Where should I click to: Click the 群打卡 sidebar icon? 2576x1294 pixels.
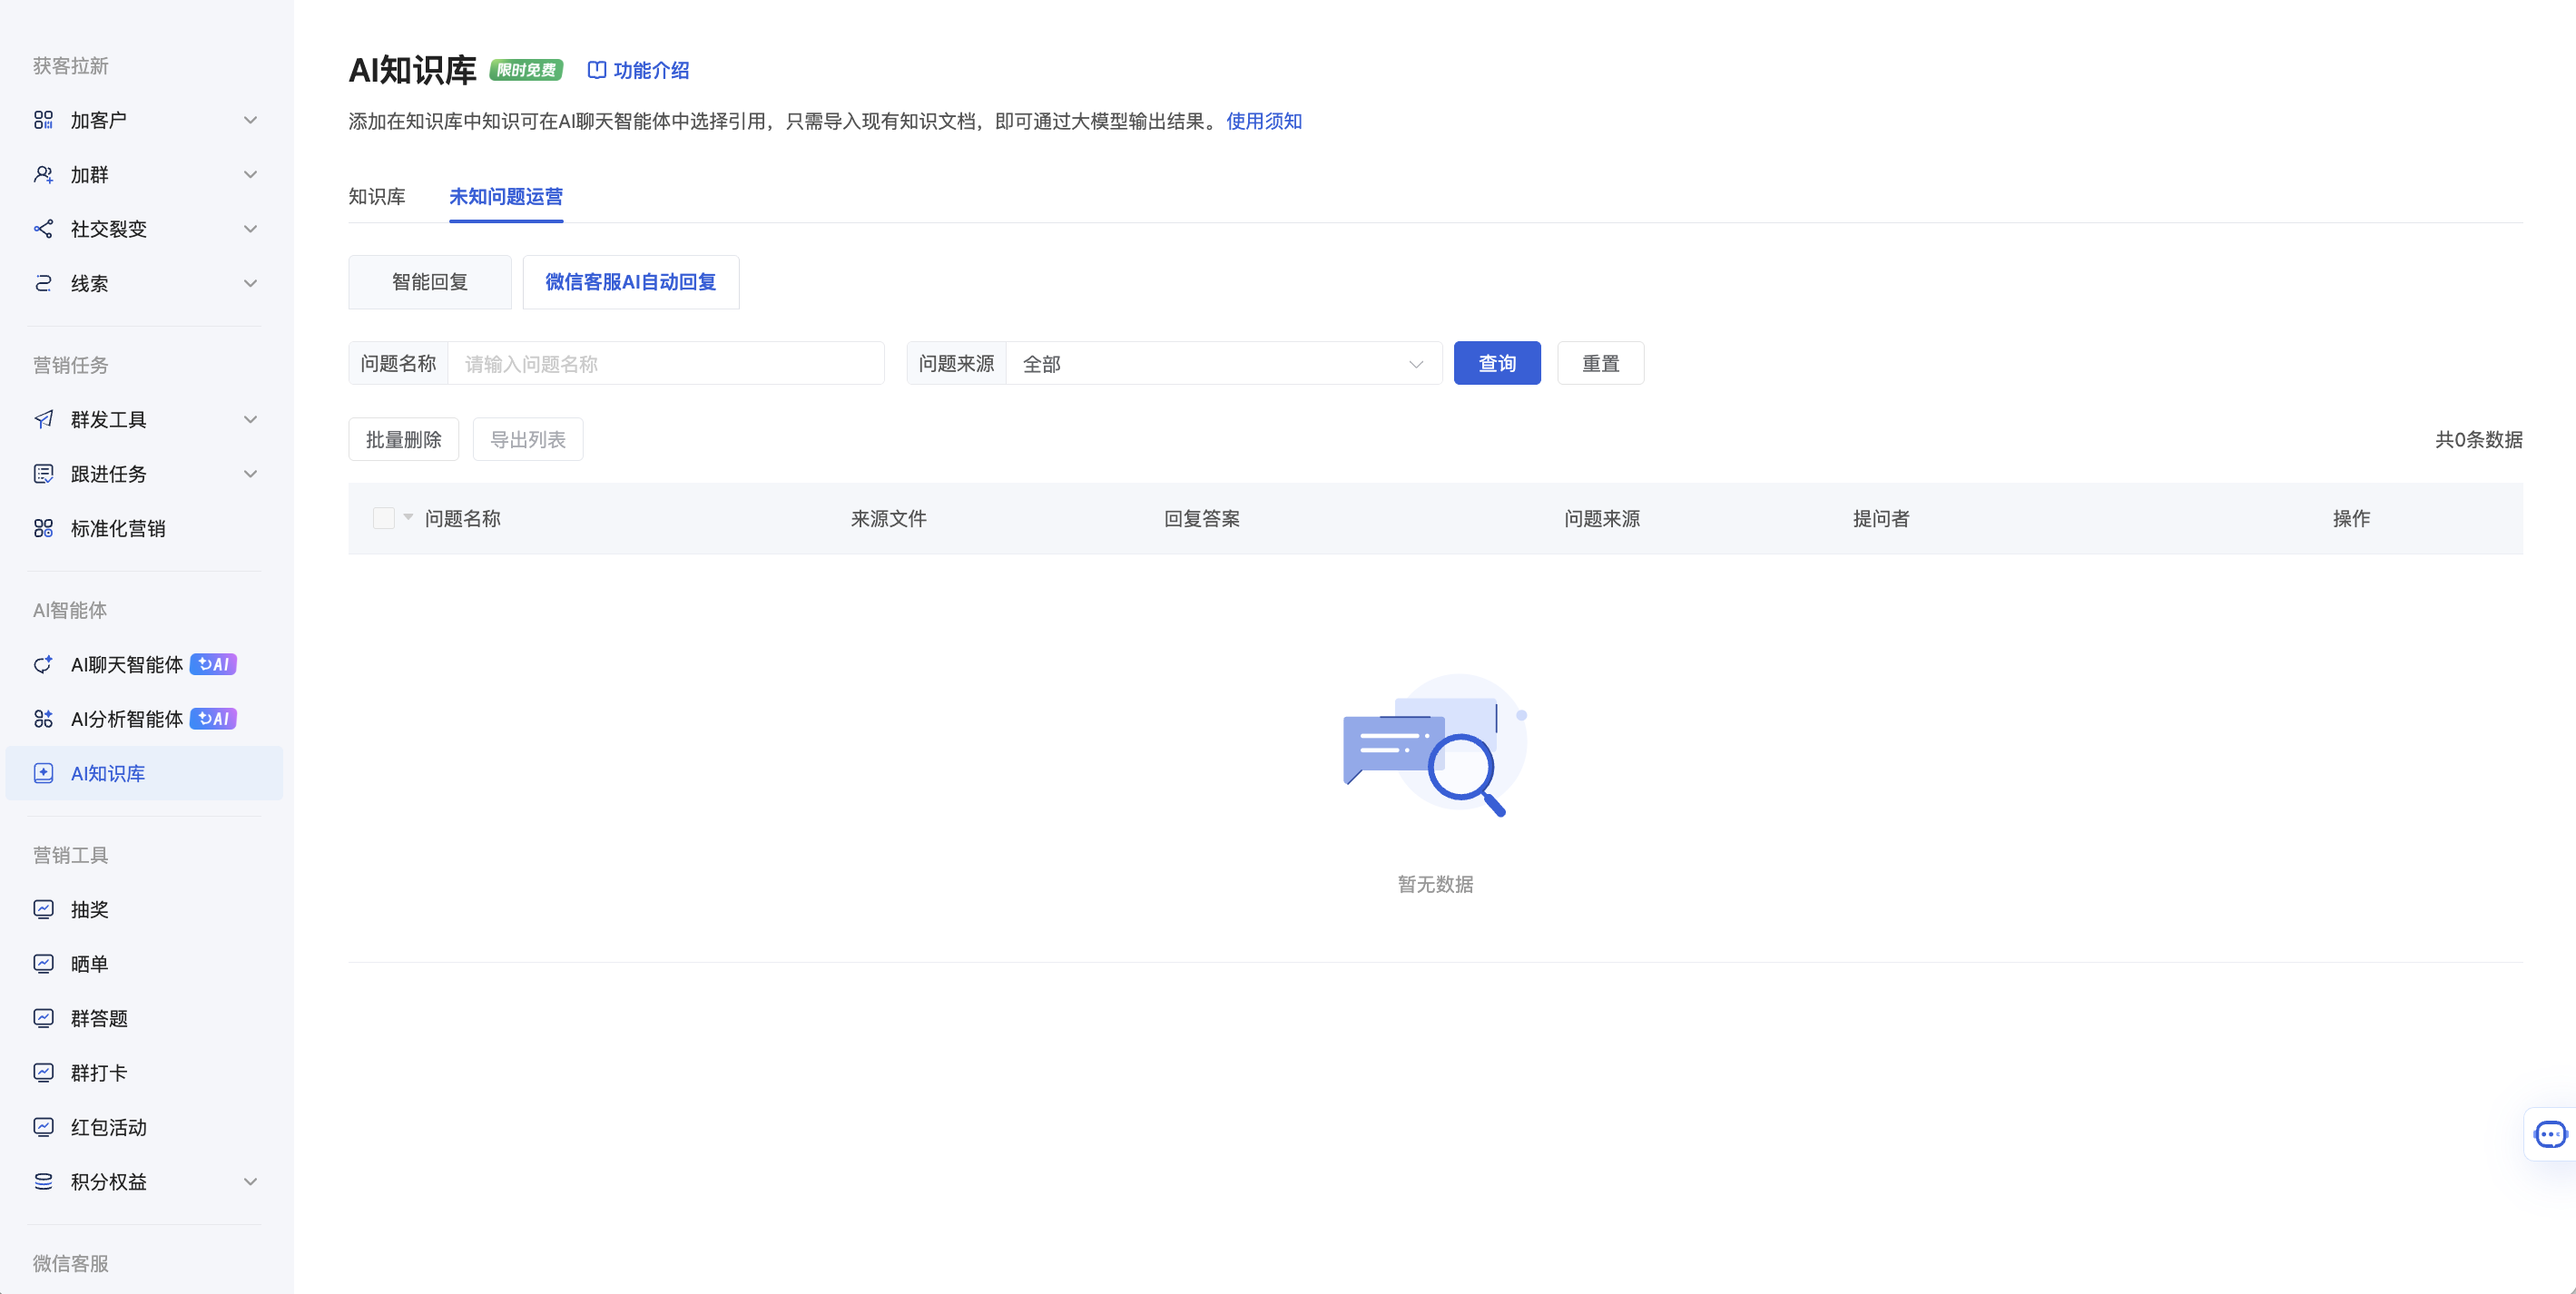coord(43,1073)
